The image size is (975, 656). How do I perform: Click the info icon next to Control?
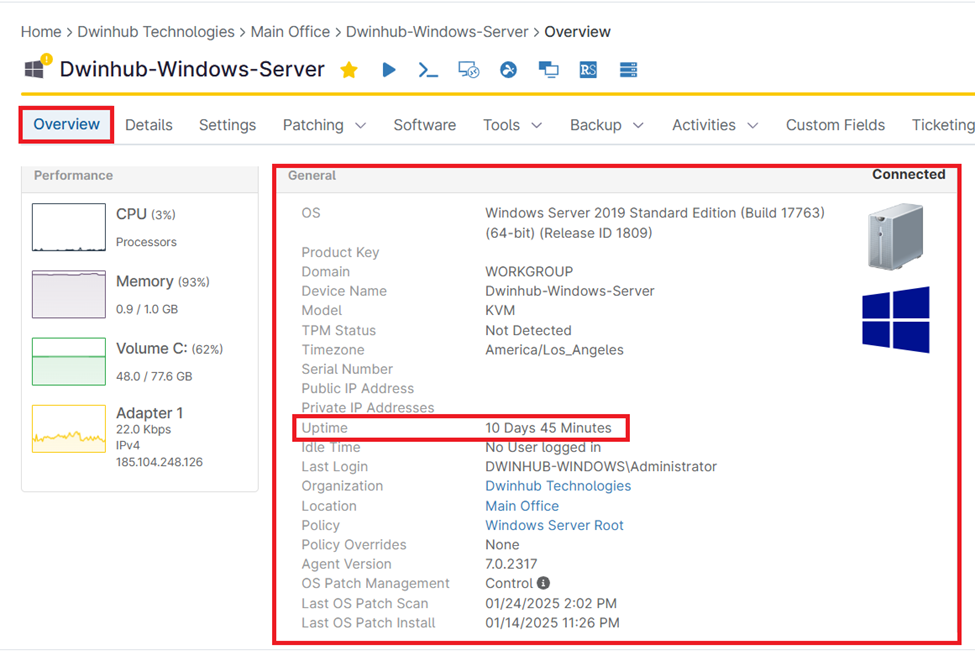pyautogui.click(x=543, y=583)
